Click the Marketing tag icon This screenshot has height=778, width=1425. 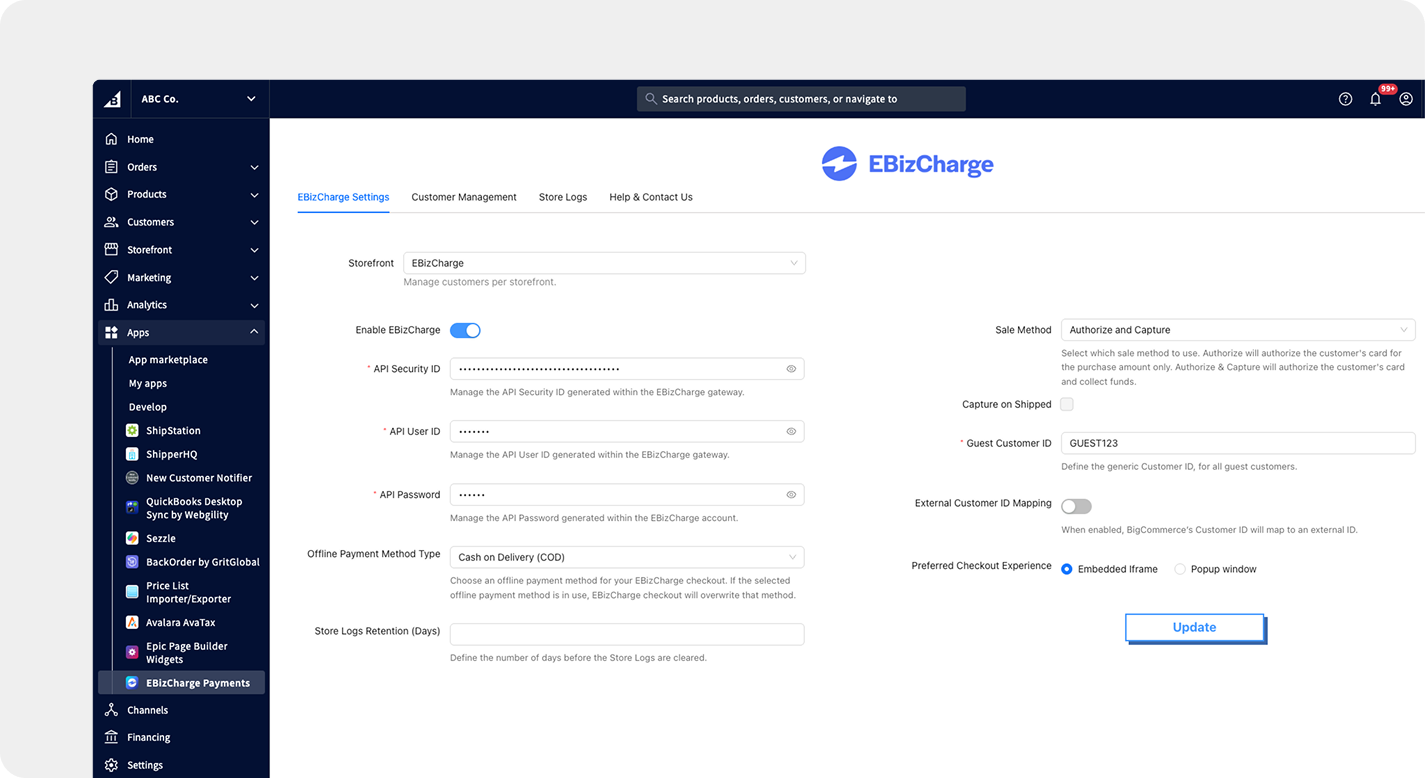pos(112,277)
